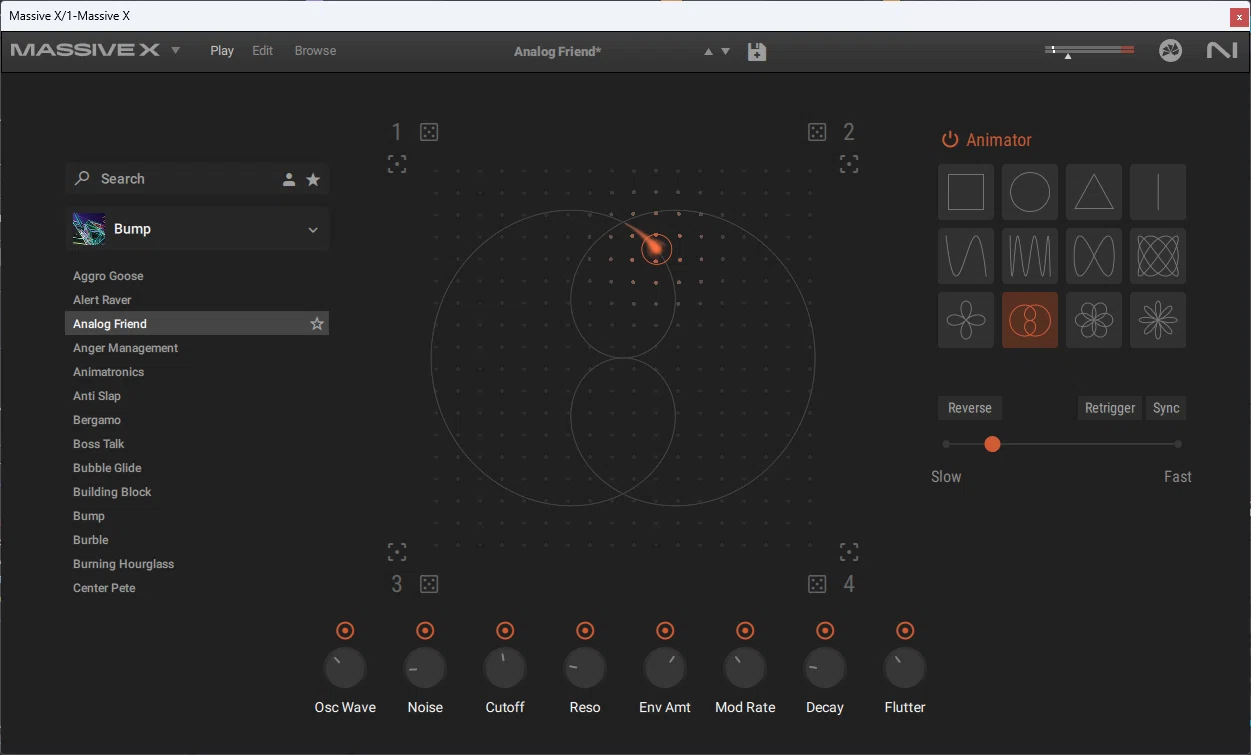Open the round leaf logo icon
The image size is (1251, 755).
[x=1171, y=50]
